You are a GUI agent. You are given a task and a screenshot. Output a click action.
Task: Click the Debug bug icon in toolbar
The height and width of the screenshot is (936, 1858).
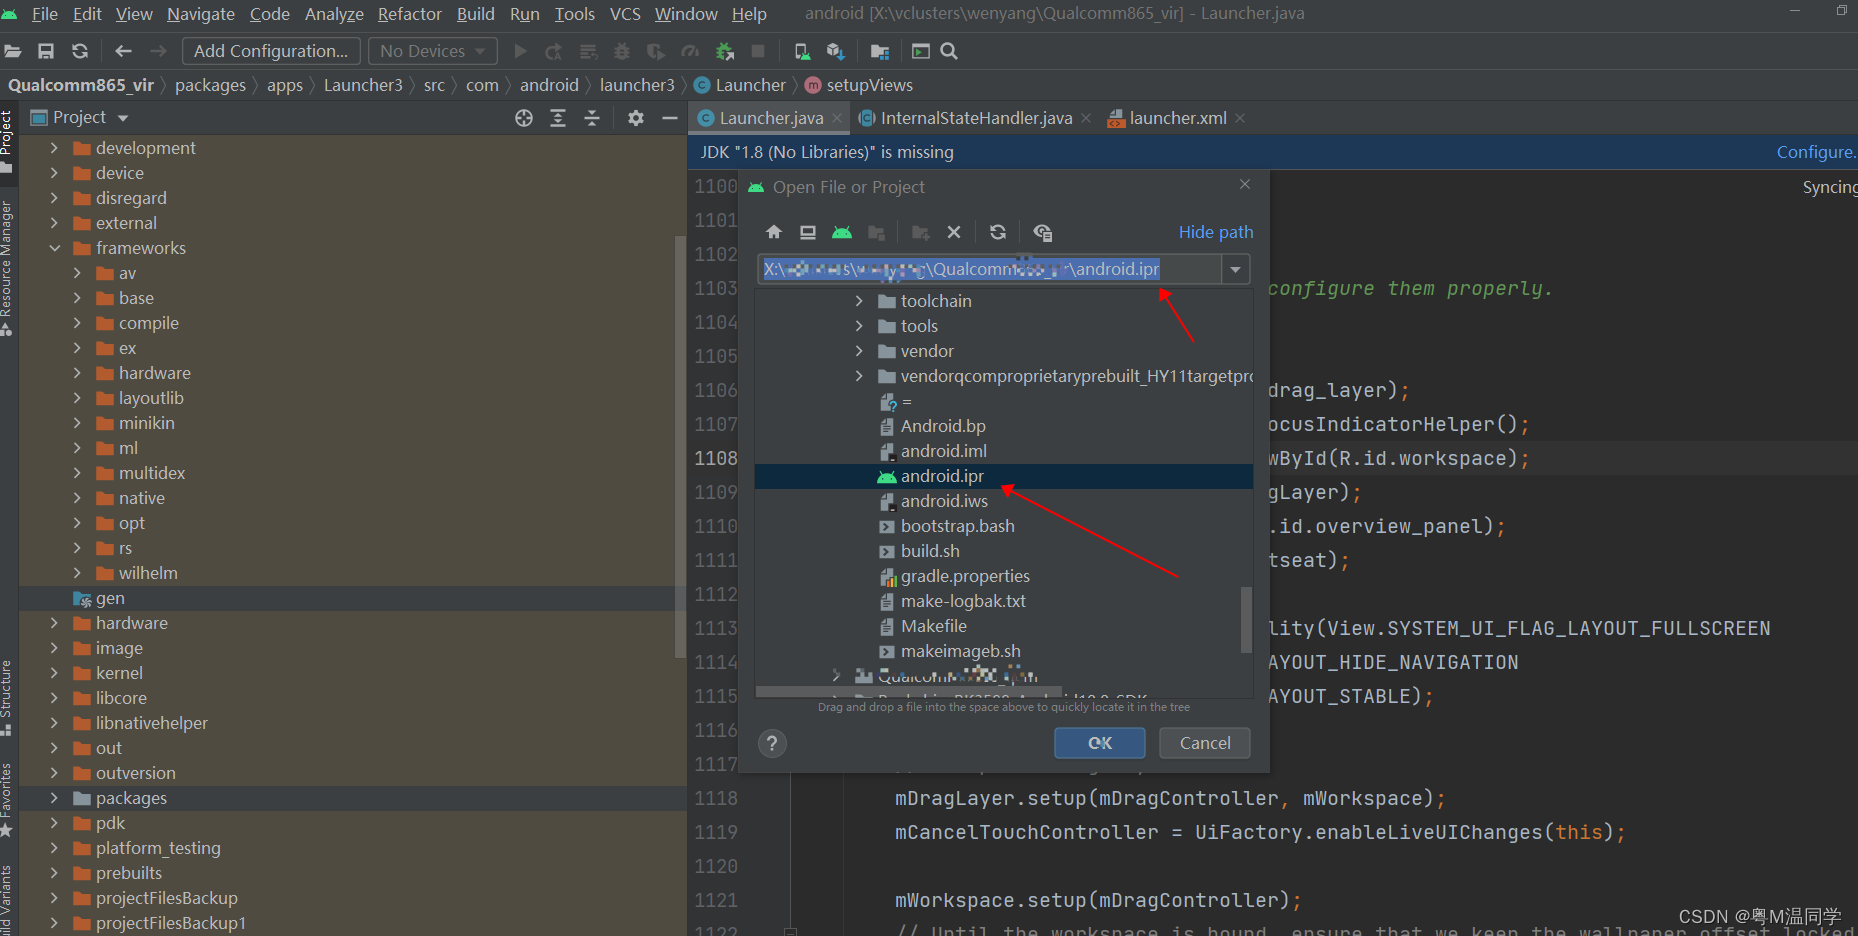click(620, 51)
